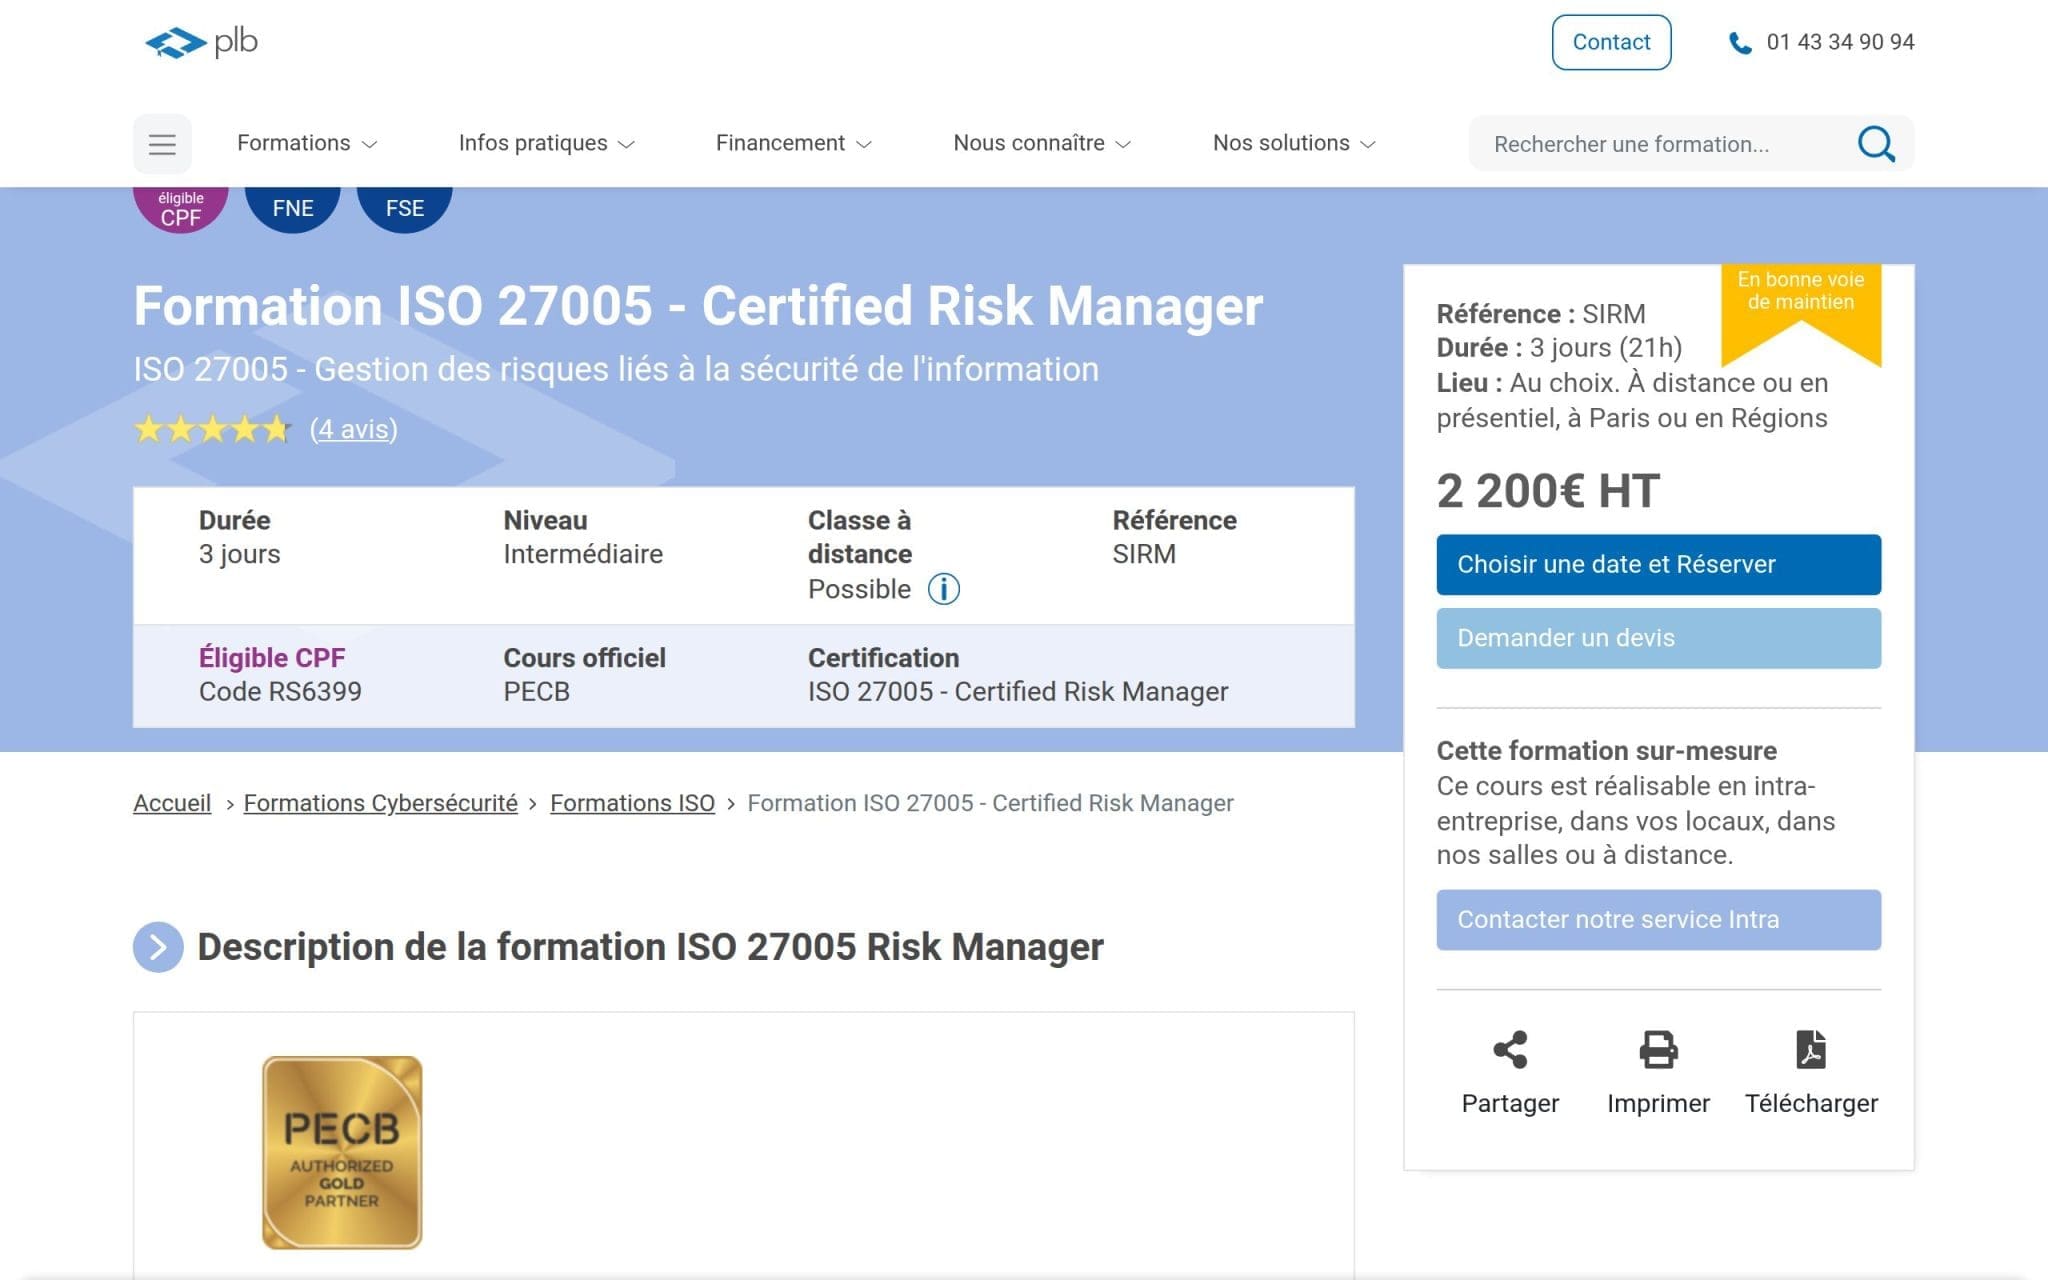2048x1280 pixels.
Task: Open Formations Cybersécurité breadcrumb
Action: [x=381, y=803]
